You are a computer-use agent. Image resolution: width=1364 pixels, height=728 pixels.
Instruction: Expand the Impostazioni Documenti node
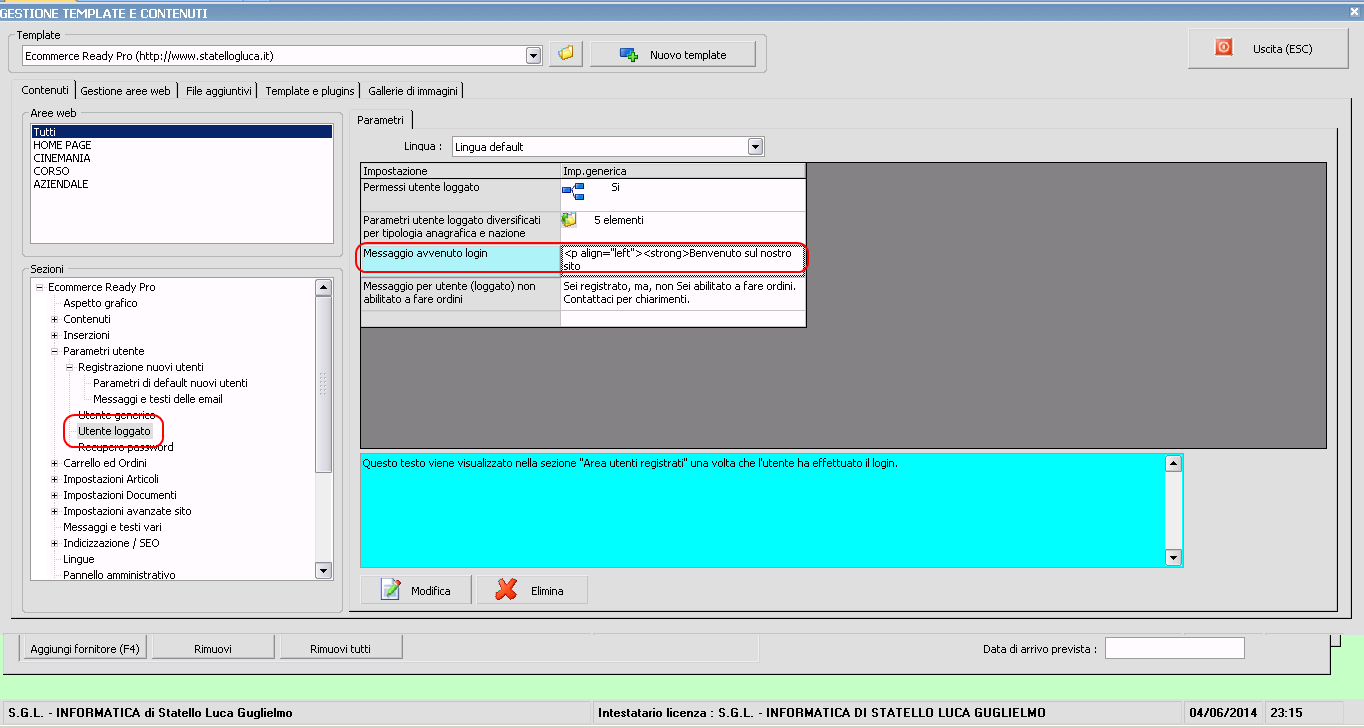55,495
